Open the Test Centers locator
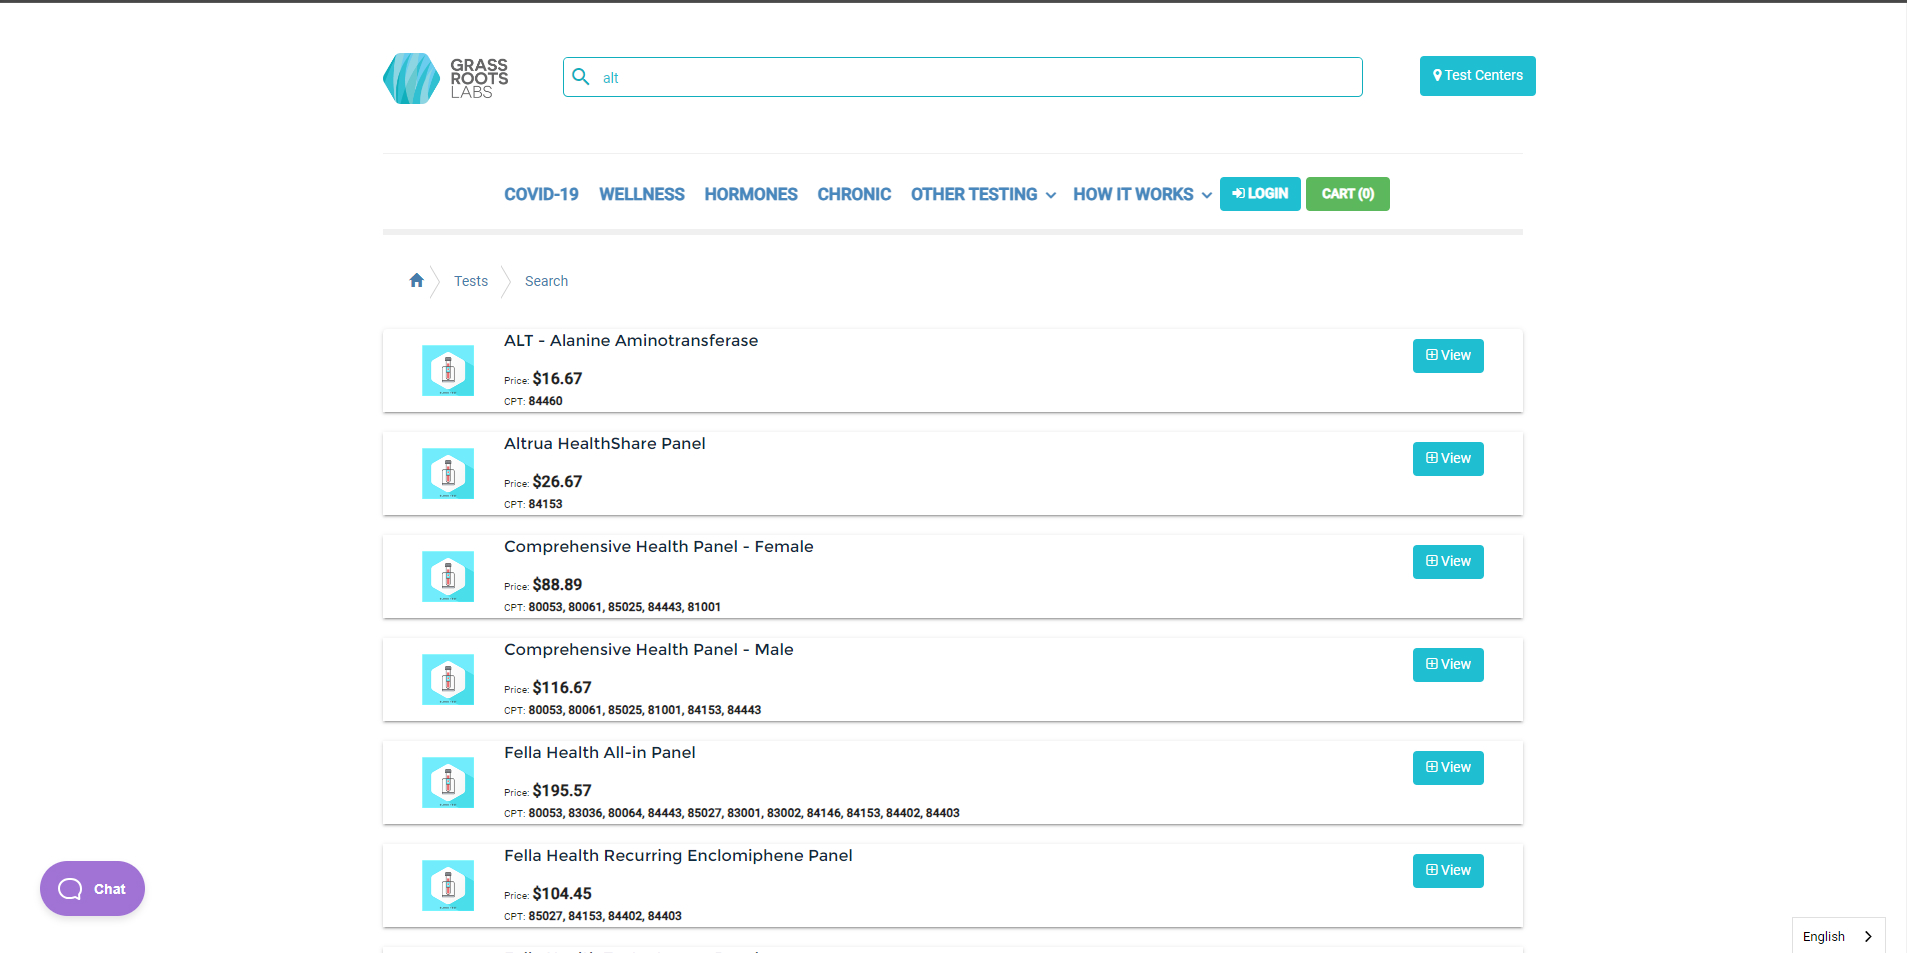The width and height of the screenshot is (1907, 953). pos(1477,76)
